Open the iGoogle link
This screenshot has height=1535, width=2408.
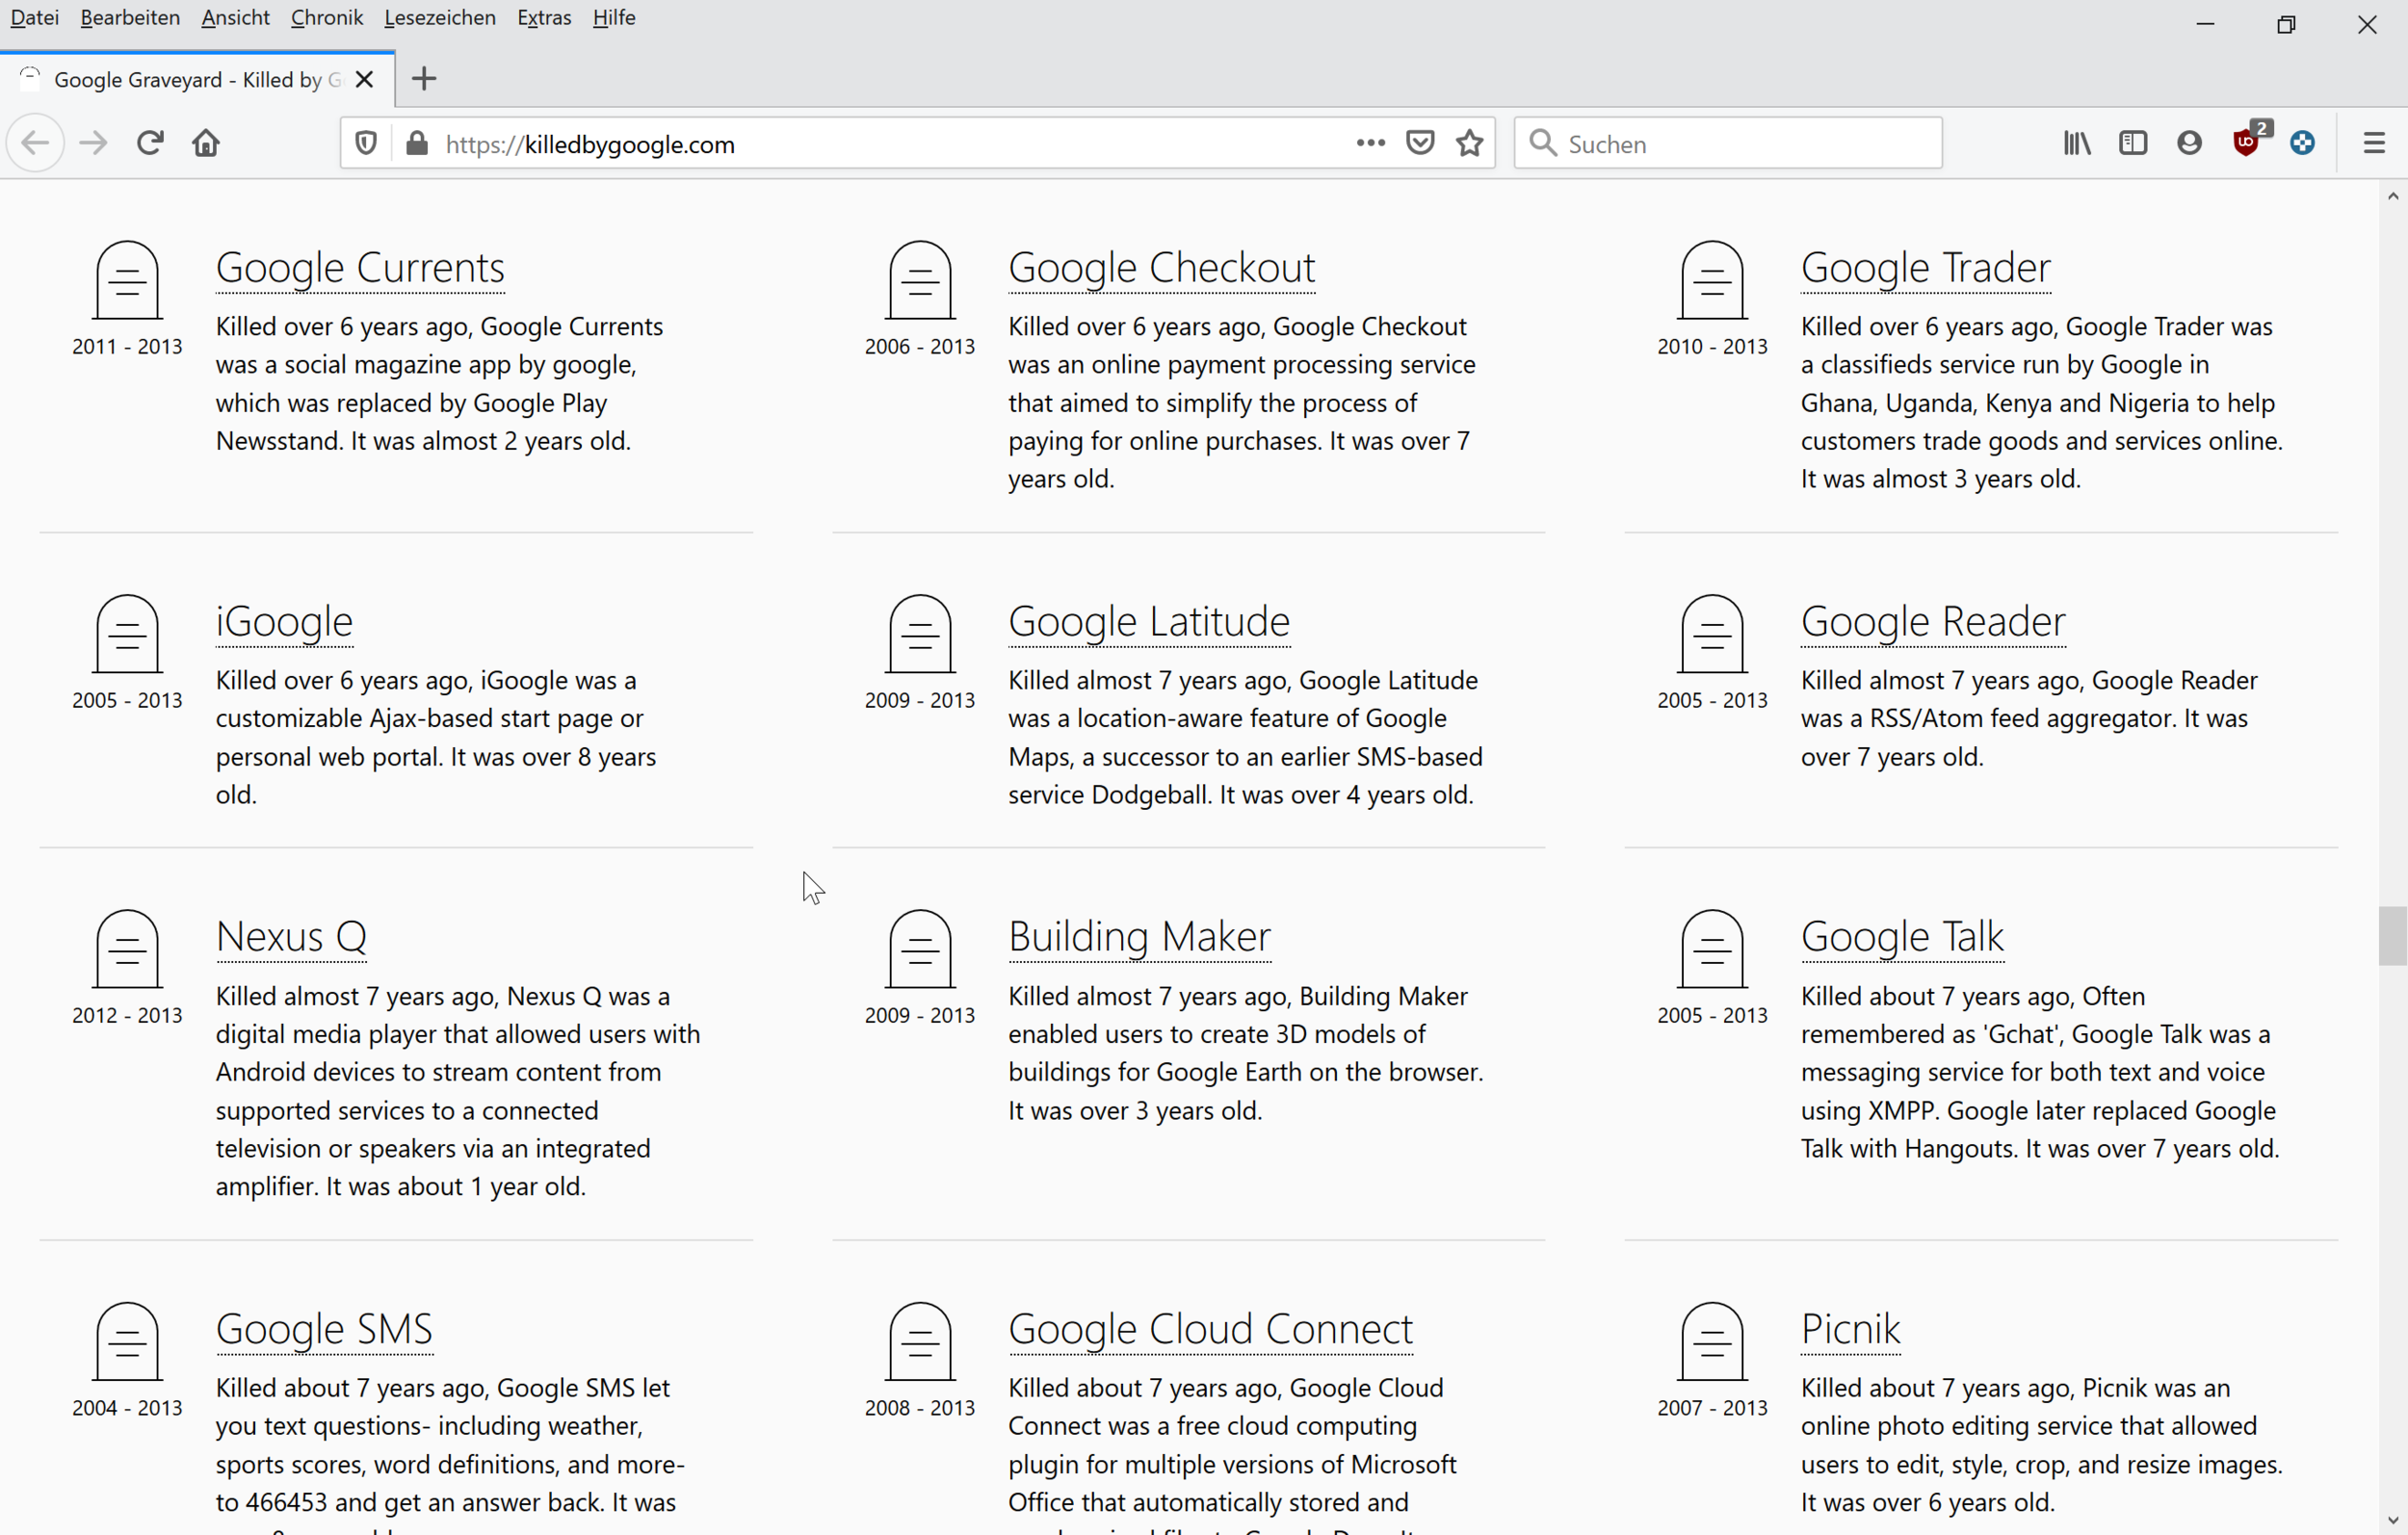pyautogui.click(x=284, y=622)
